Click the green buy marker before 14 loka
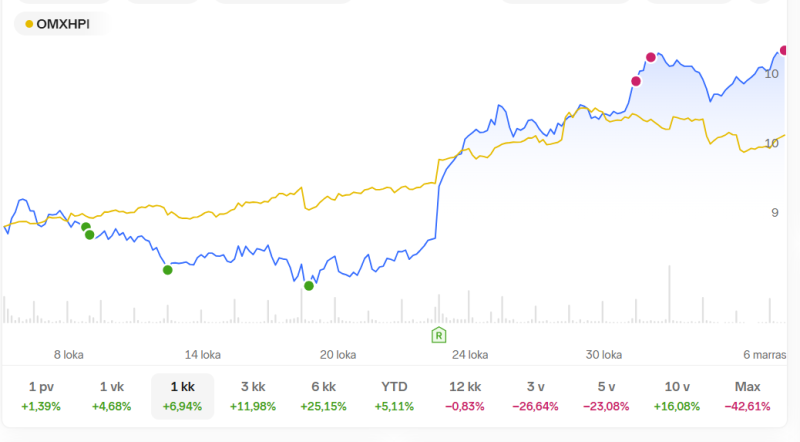 (x=168, y=270)
